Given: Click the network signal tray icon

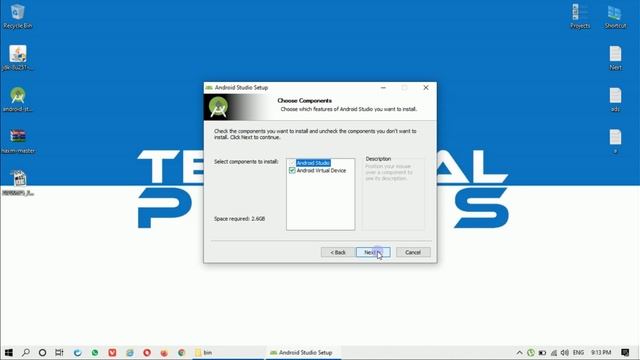Looking at the screenshot, I should (553, 352).
